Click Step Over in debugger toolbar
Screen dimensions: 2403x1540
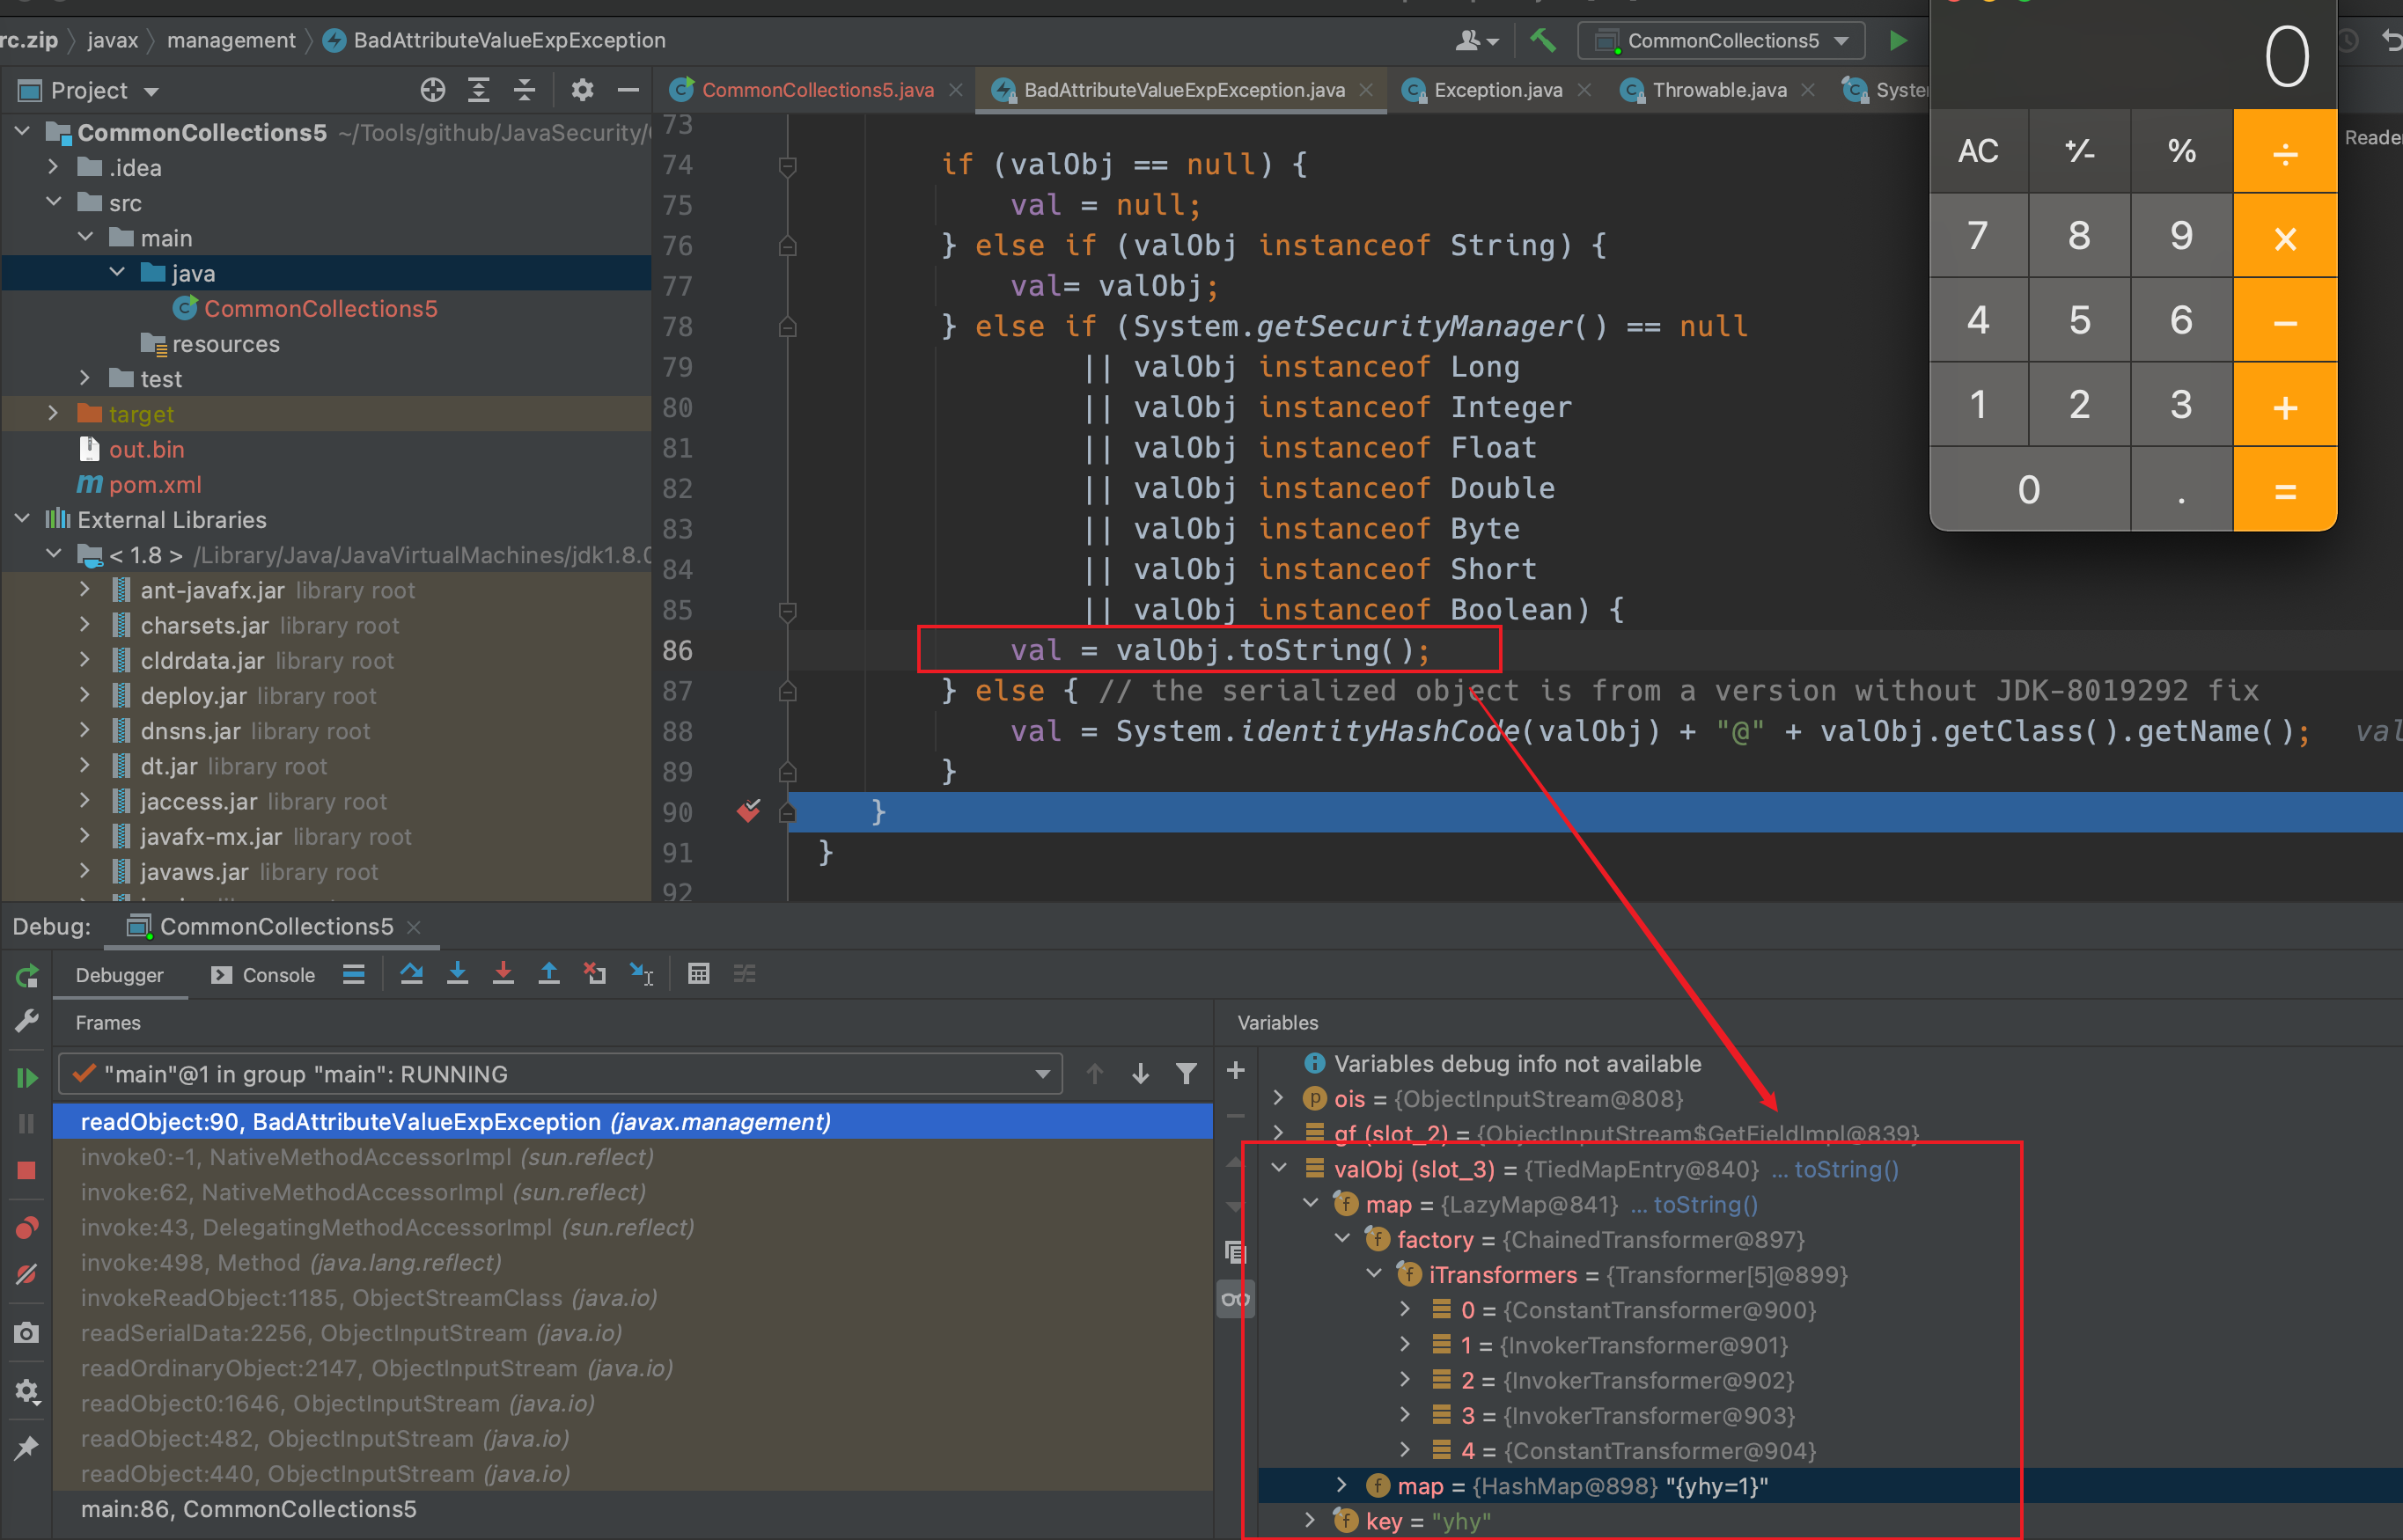click(411, 973)
